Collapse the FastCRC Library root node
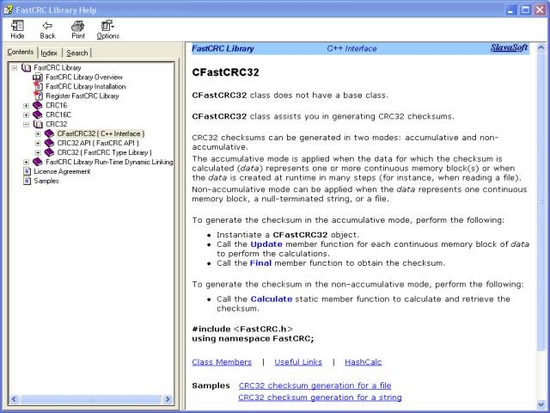Viewport: 550px width, 413px height. point(14,68)
